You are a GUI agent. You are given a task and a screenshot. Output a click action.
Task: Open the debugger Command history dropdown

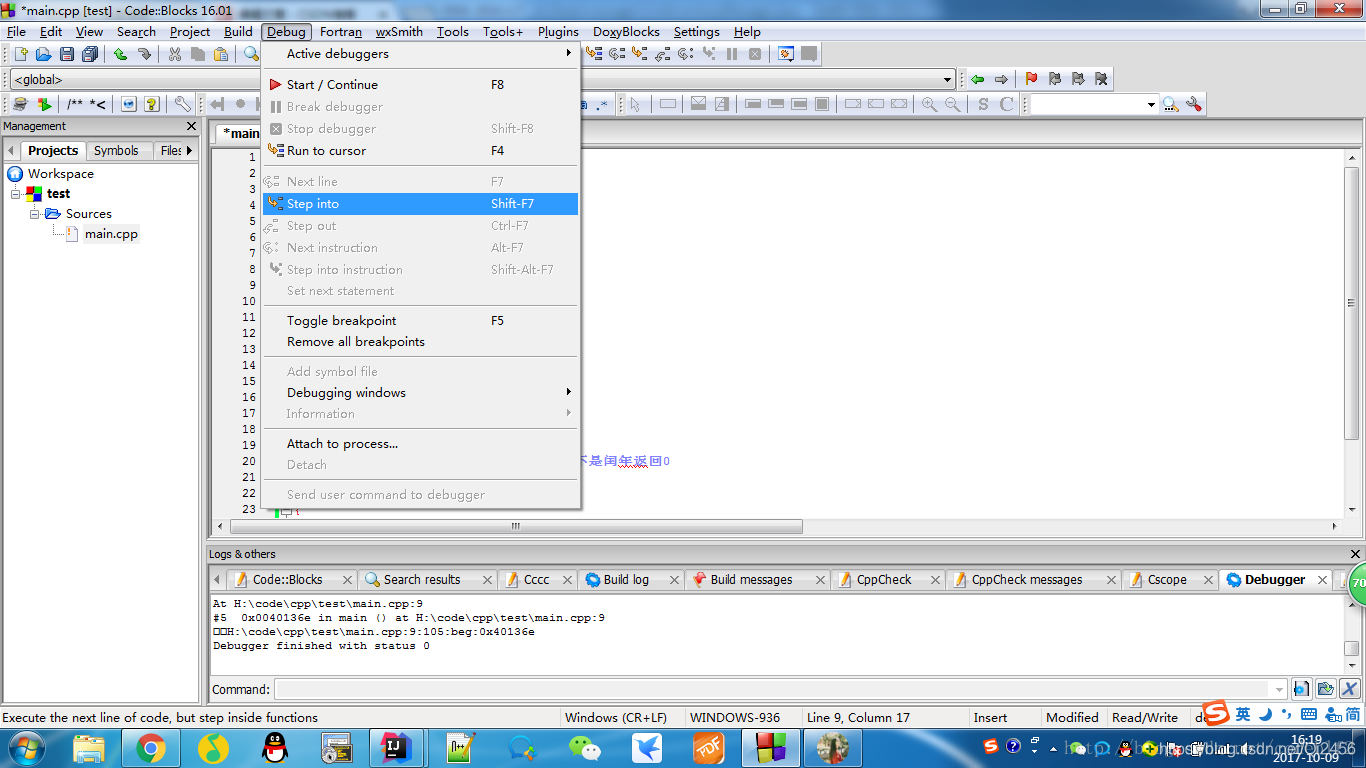tap(1278, 689)
